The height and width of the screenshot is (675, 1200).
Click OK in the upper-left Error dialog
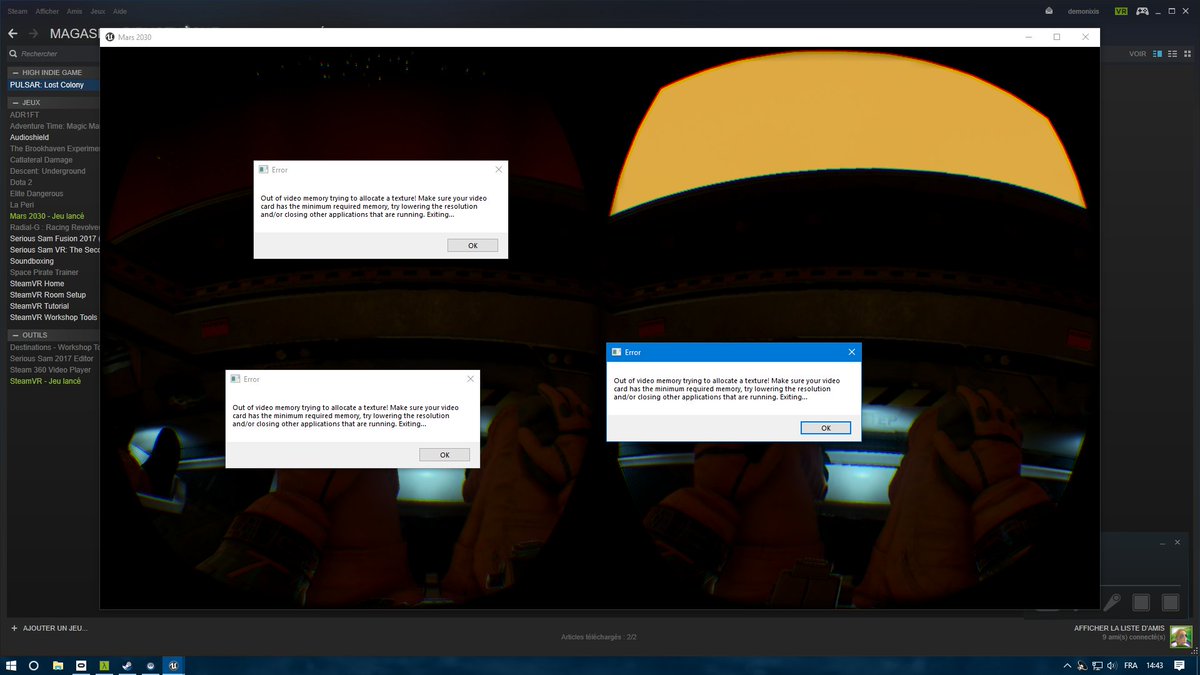(x=473, y=245)
